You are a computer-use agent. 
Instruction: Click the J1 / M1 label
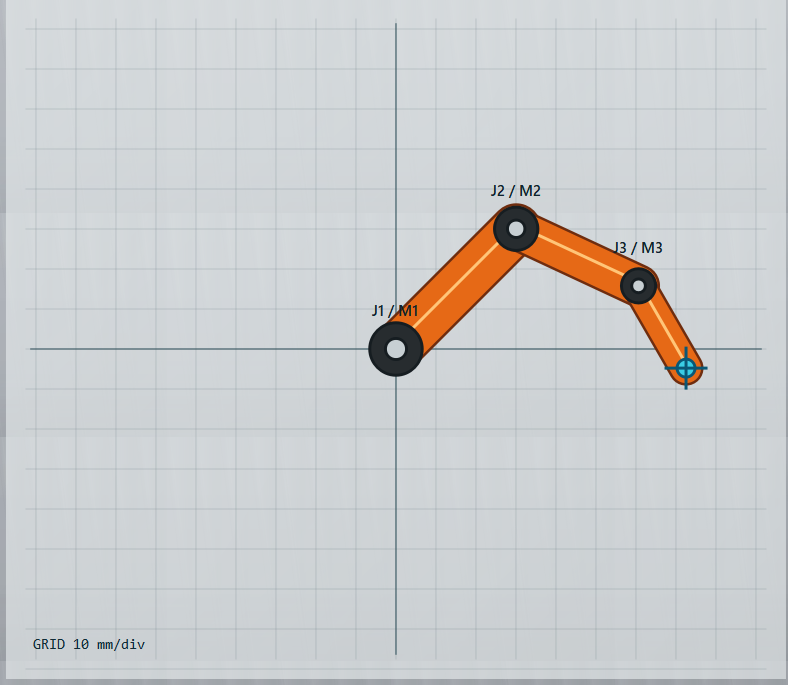pyautogui.click(x=395, y=311)
